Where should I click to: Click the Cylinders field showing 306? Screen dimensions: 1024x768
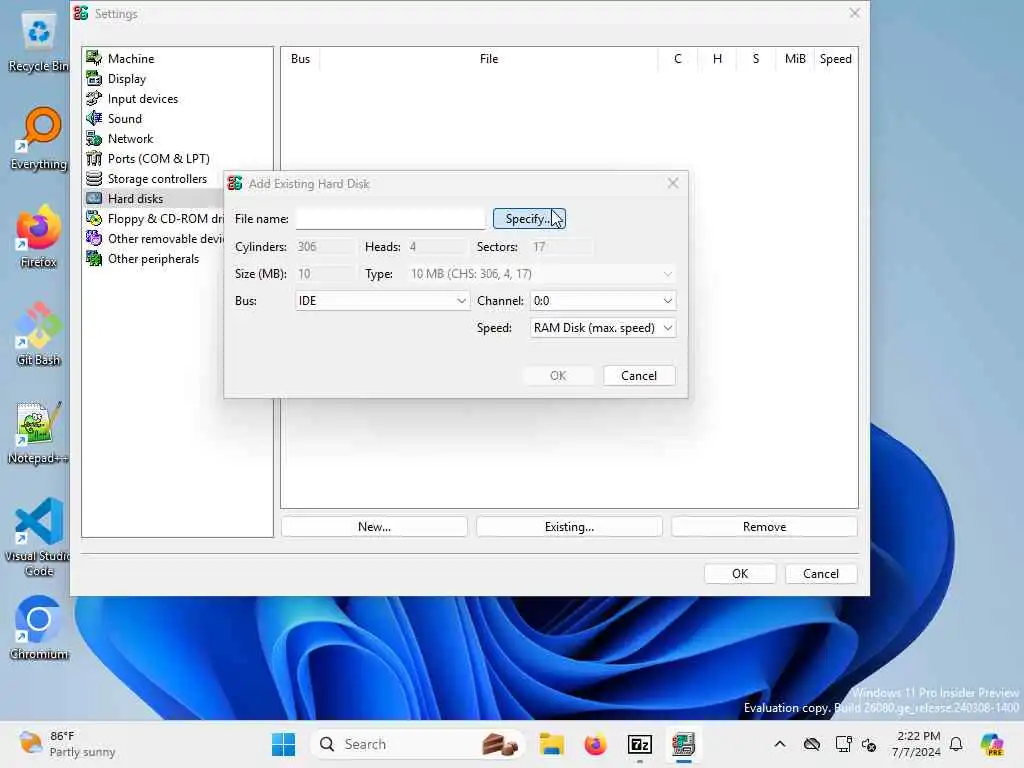point(324,247)
